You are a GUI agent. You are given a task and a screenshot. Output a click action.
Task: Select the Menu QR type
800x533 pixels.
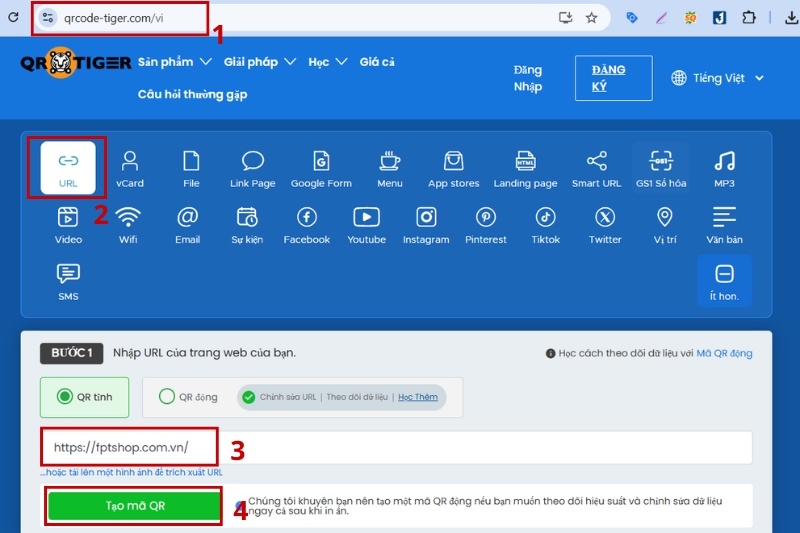pyautogui.click(x=390, y=169)
